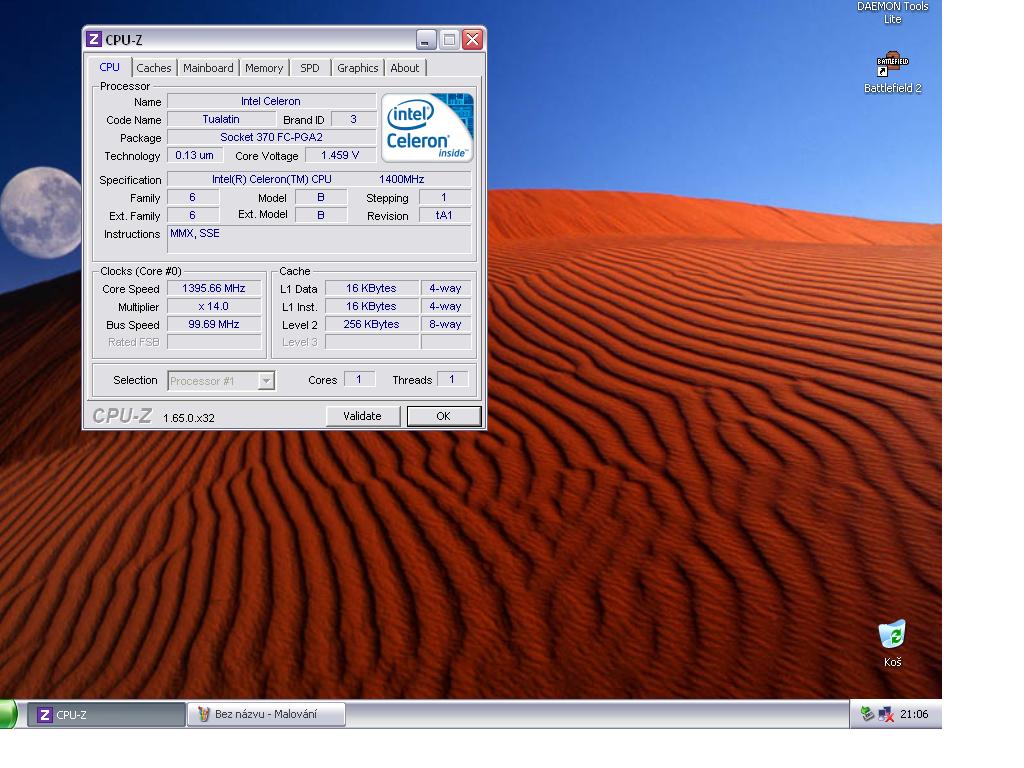The image size is (1024, 768).
Task: Switch to Bez názvu - Malování taskbar window
Action: pyautogui.click(x=266, y=714)
